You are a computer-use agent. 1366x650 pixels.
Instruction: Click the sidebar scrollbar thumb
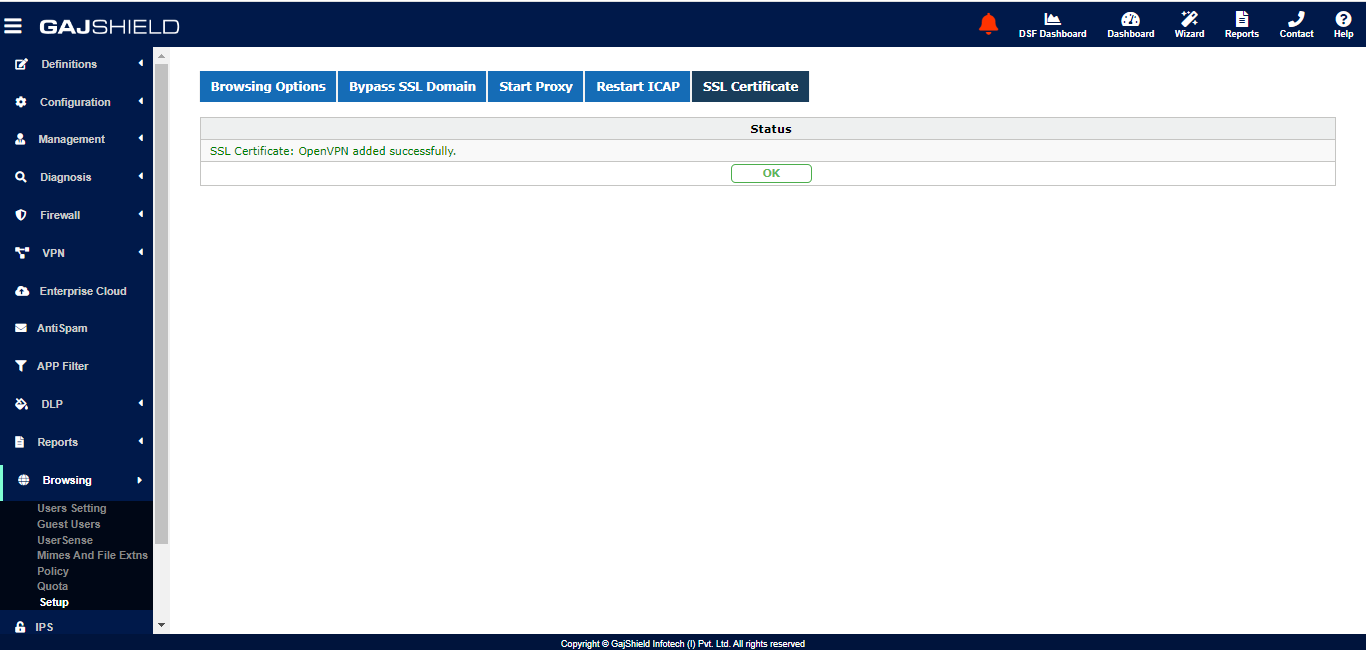point(161,302)
